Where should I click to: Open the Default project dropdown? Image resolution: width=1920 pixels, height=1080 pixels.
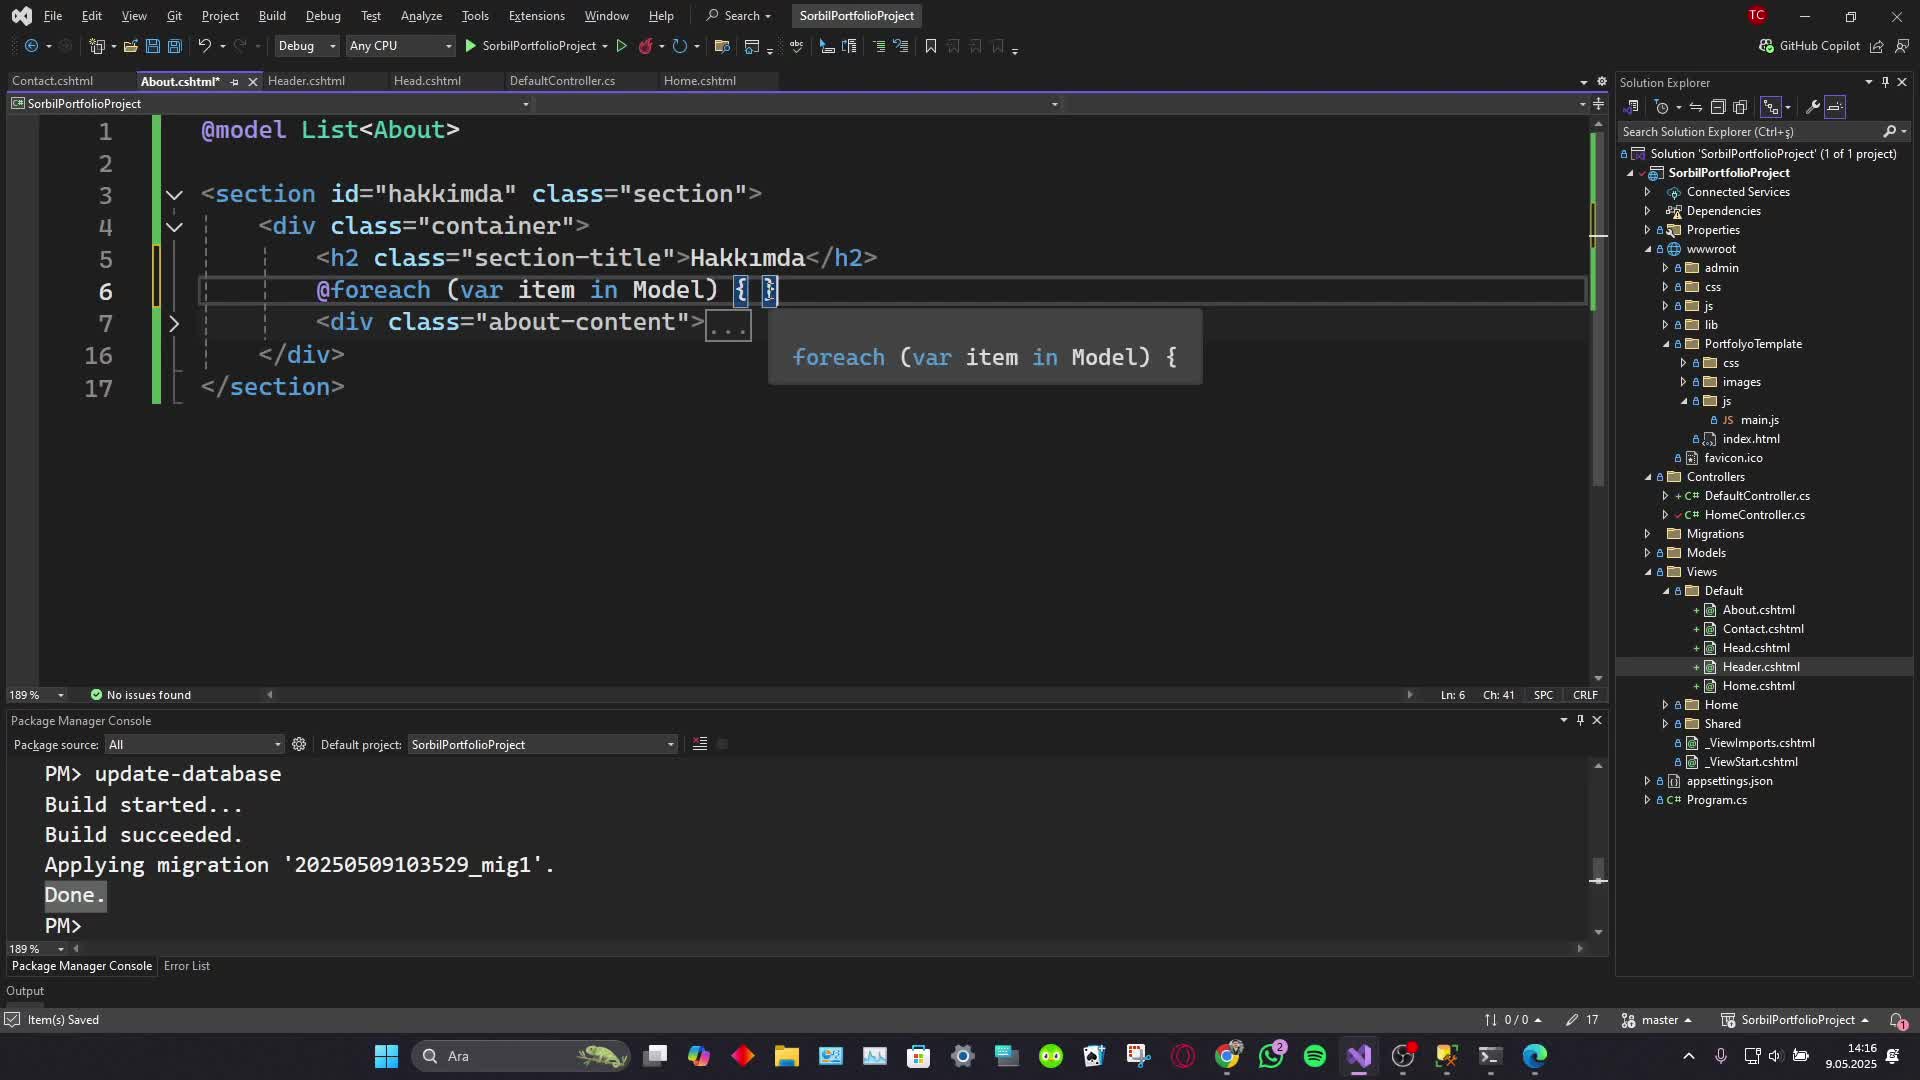click(543, 744)
